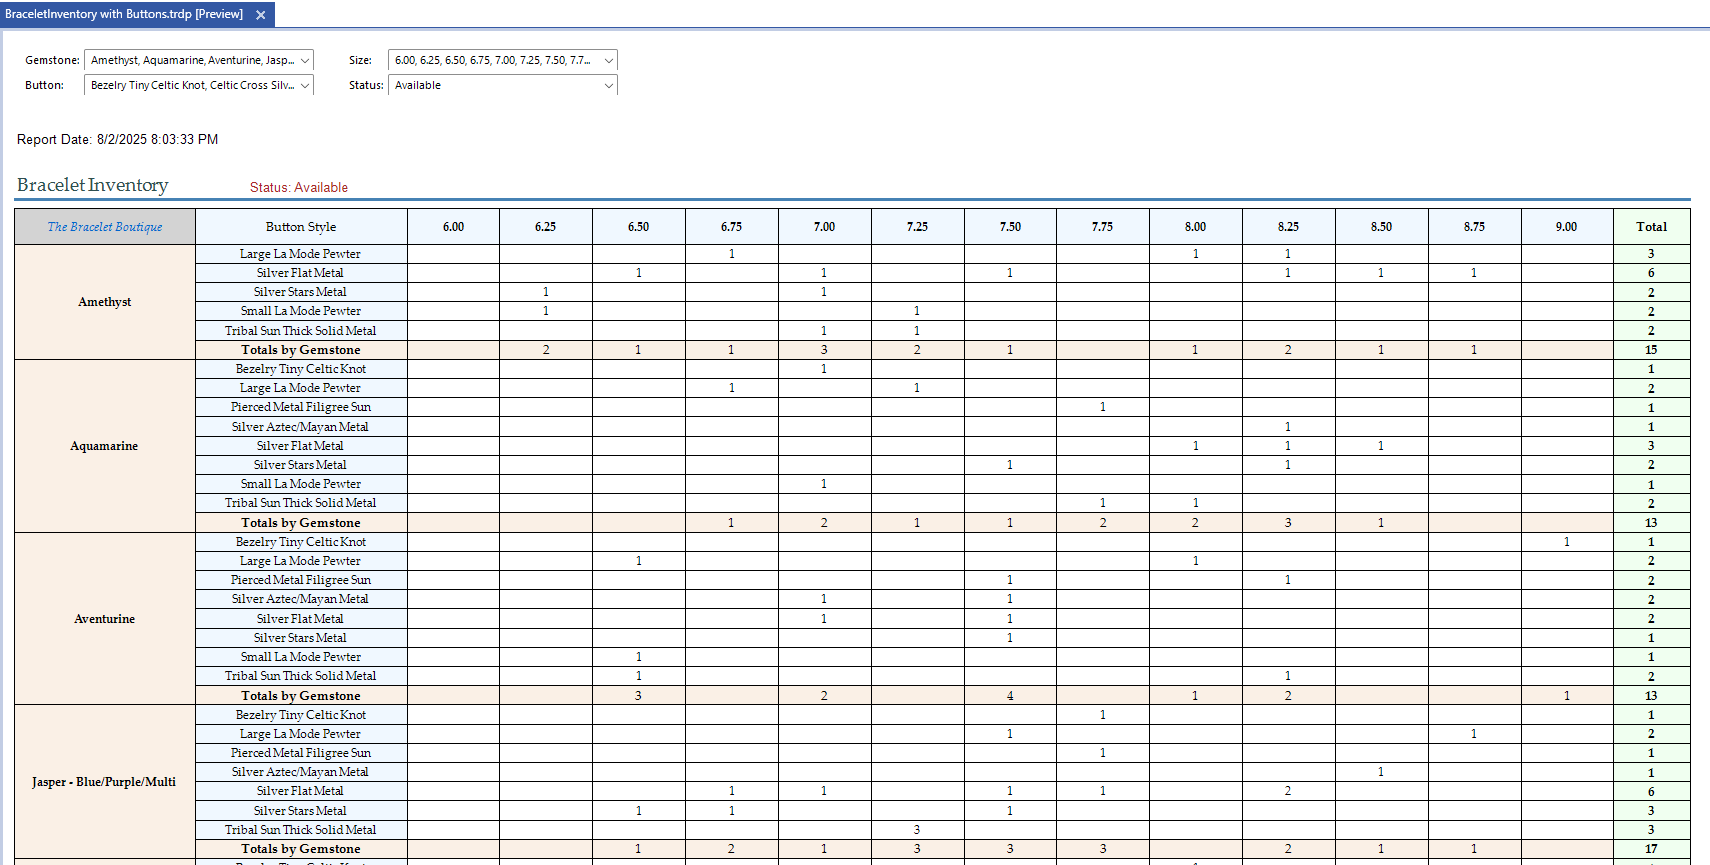
Task: Click the Button Style column header
Action: coord(301,227)
